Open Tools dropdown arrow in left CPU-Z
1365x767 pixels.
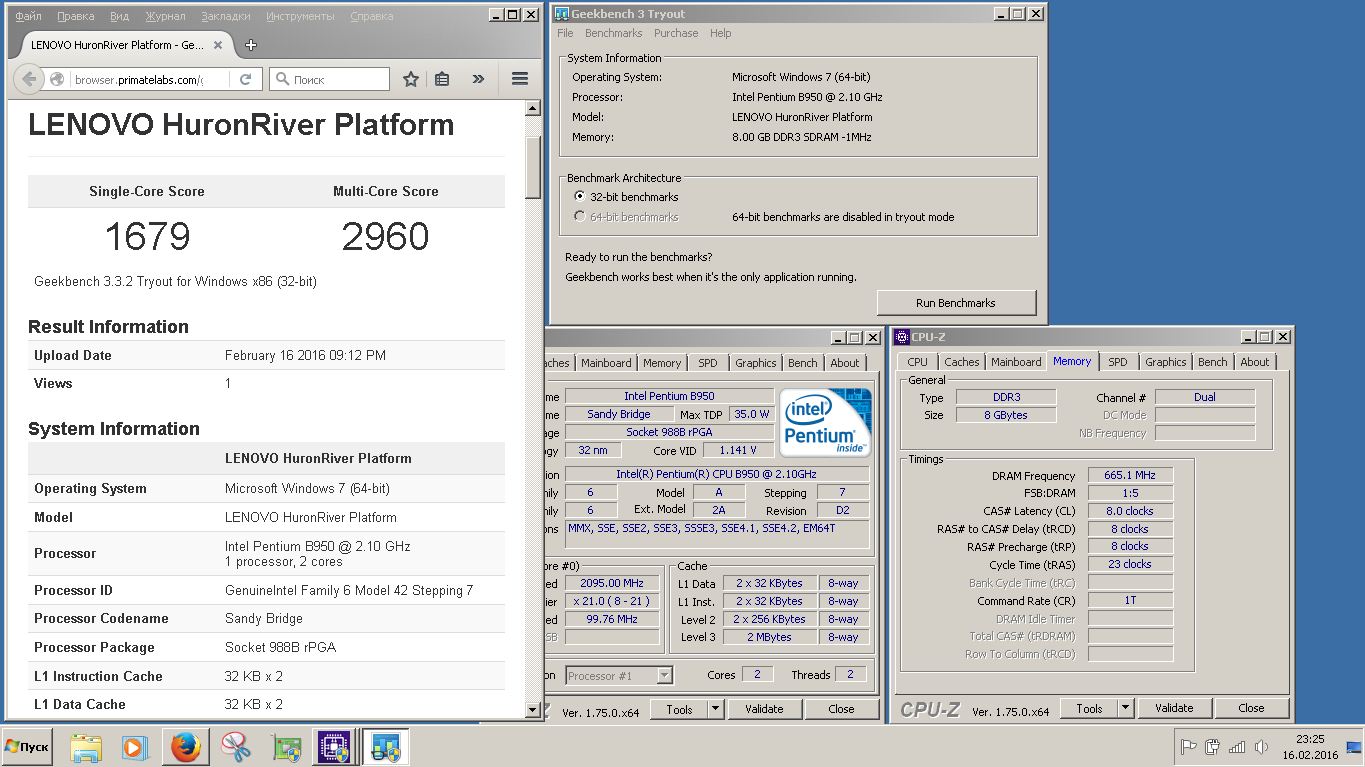coord(716,709)
